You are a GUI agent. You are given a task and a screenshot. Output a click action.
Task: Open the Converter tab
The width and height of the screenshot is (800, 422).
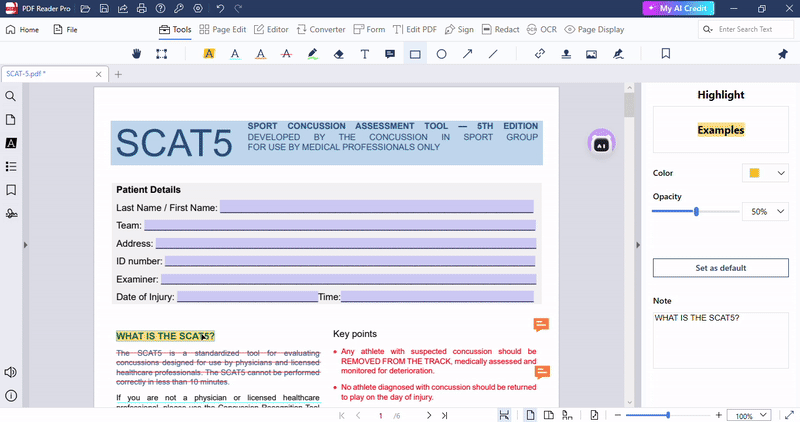tap(321, 30)
